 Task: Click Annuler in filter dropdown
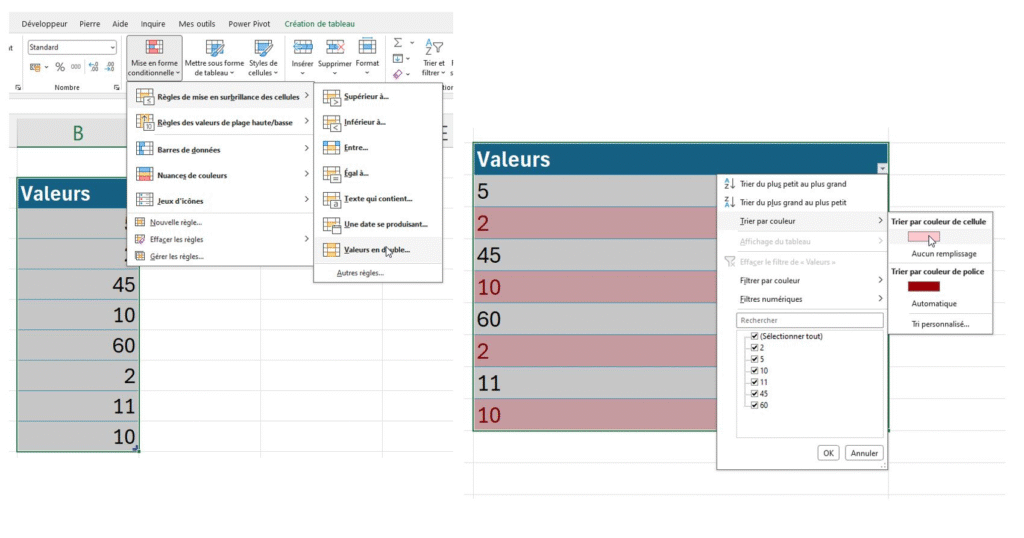[864, 453]
